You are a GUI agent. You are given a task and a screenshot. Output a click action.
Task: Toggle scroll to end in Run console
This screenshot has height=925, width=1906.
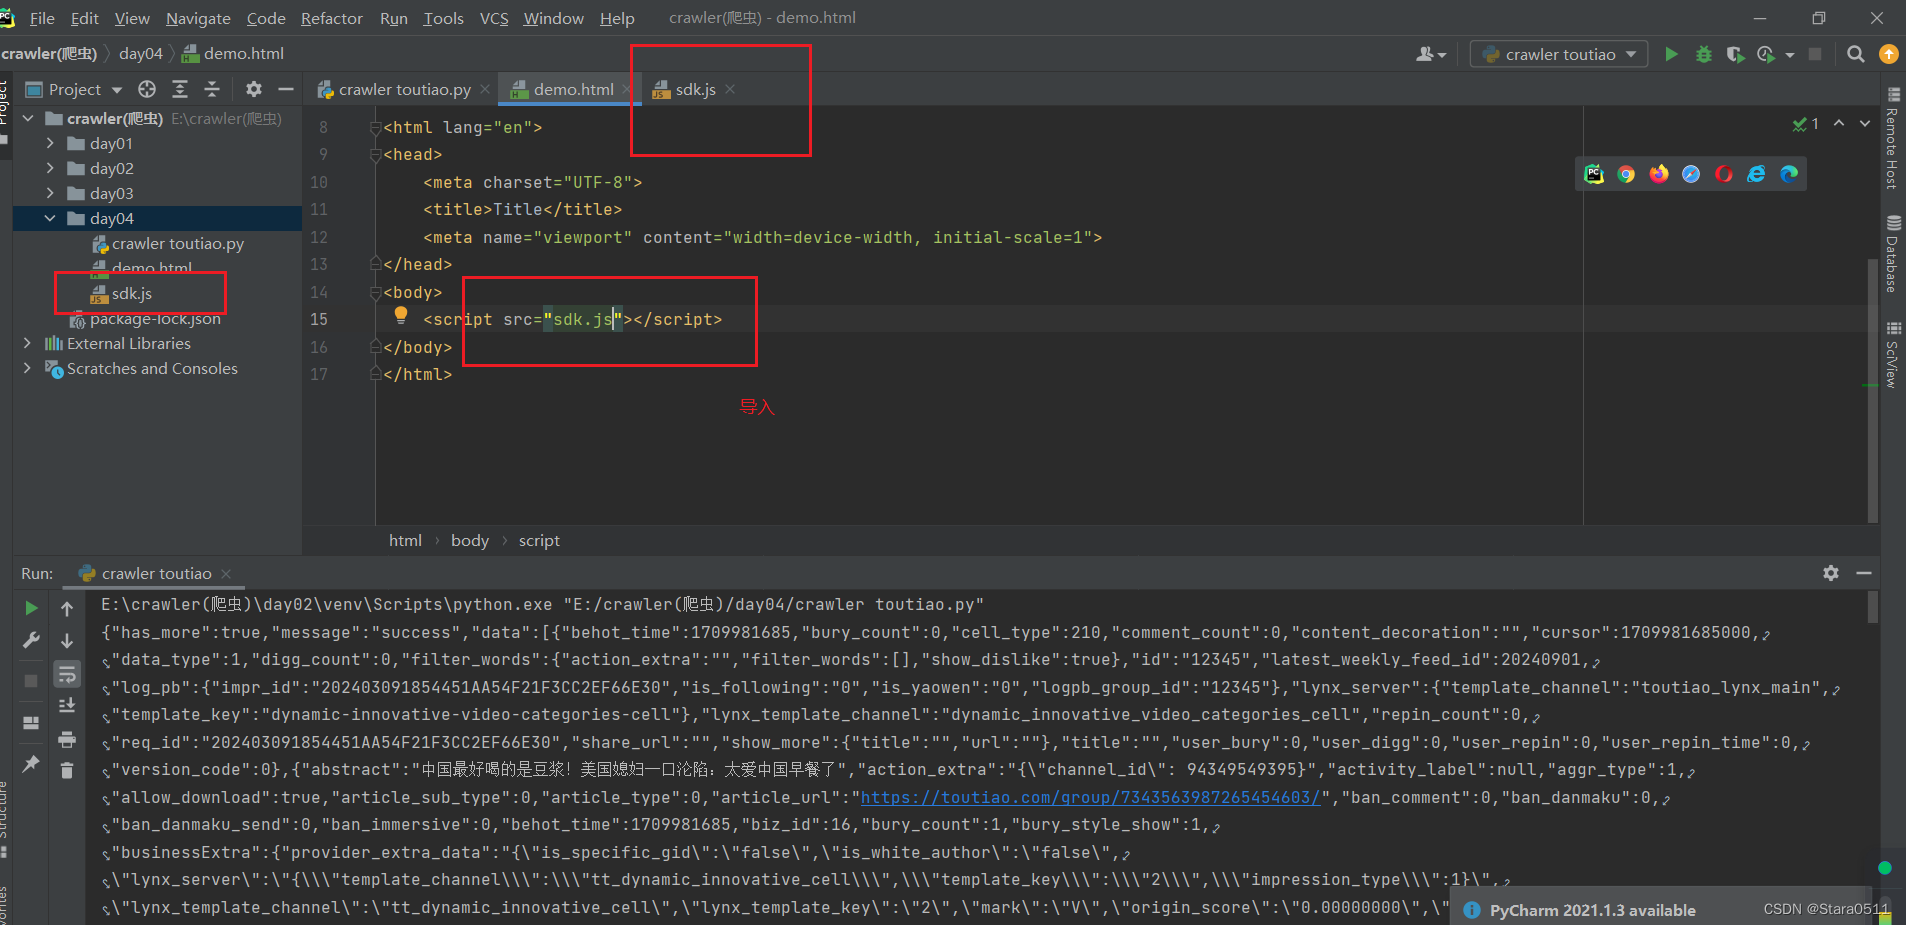point(67,705)
